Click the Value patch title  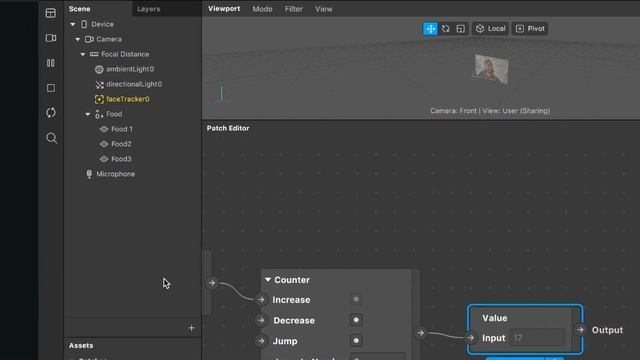click(495, 318)
